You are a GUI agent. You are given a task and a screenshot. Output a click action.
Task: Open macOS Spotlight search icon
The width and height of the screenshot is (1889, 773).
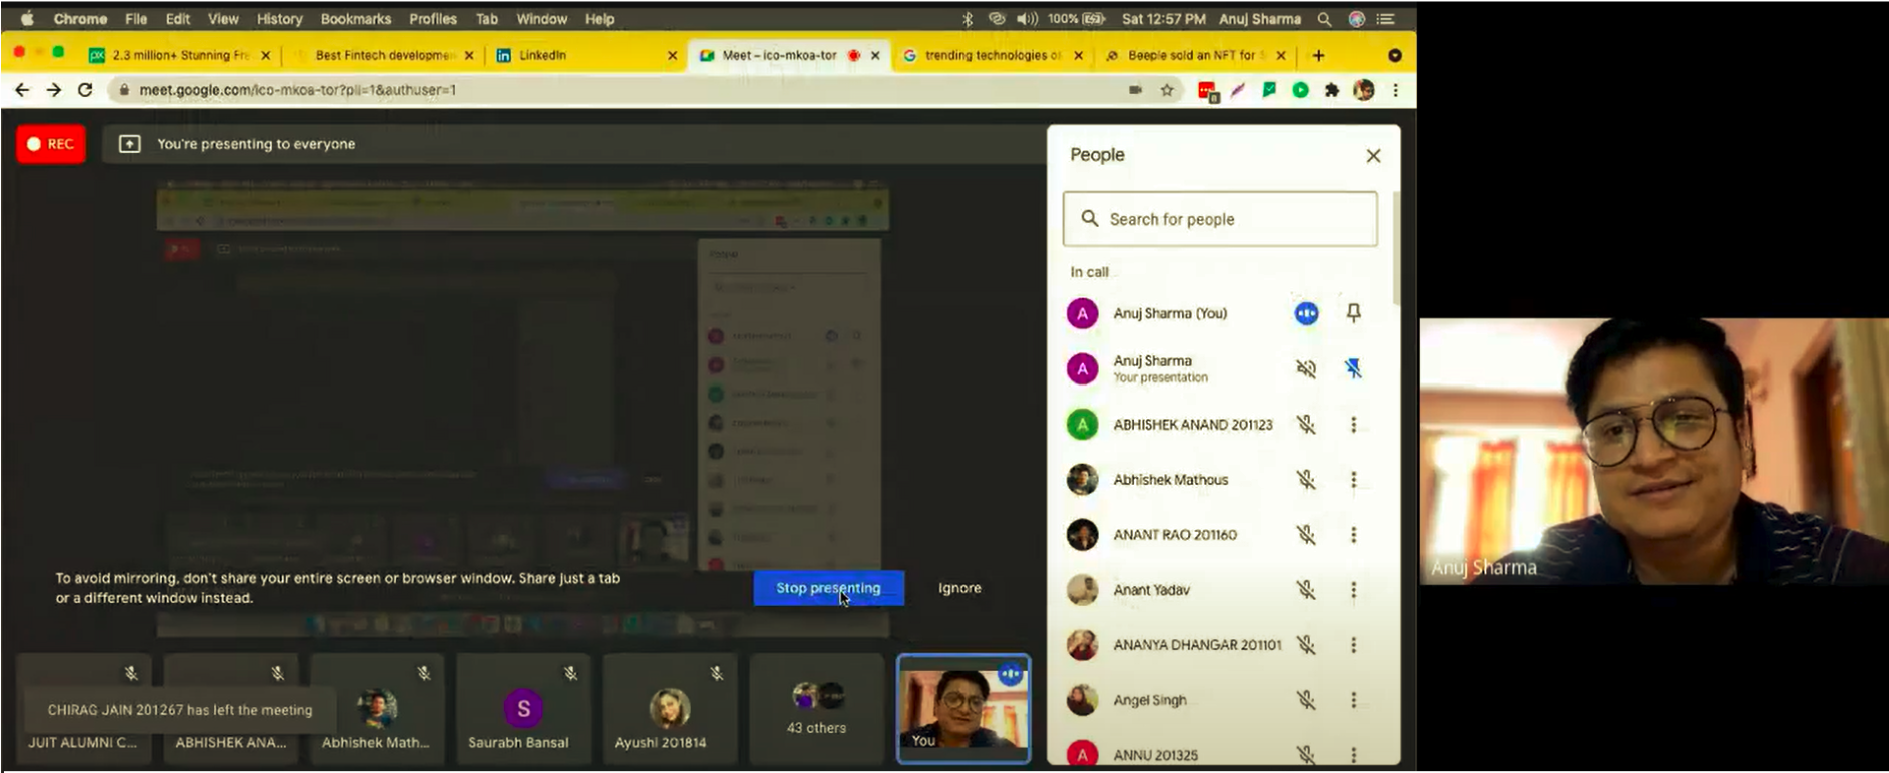[x=1324, y=19]
